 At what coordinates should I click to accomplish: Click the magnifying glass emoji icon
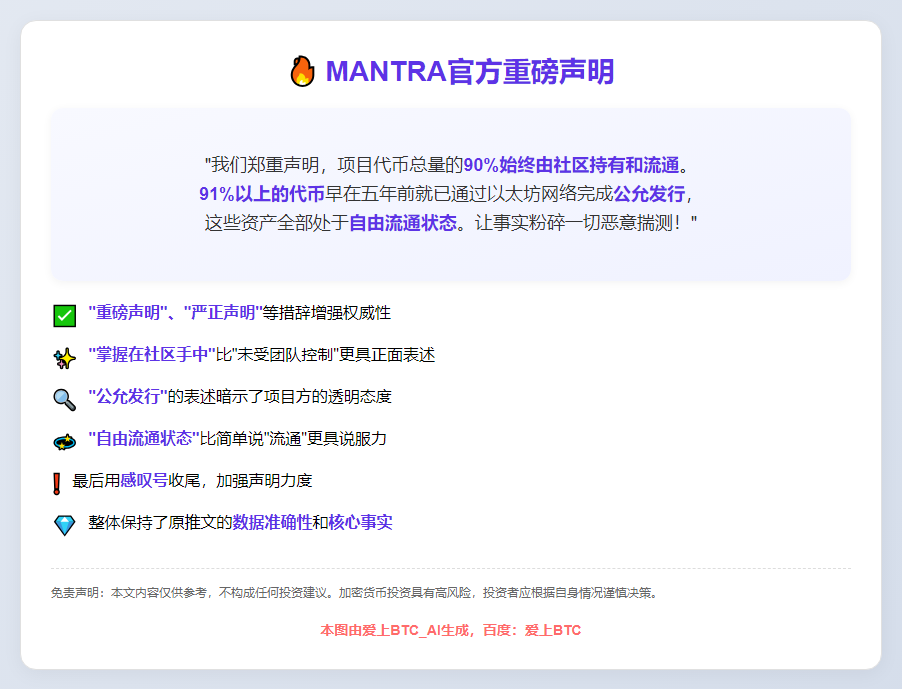(x=64, y=400)
